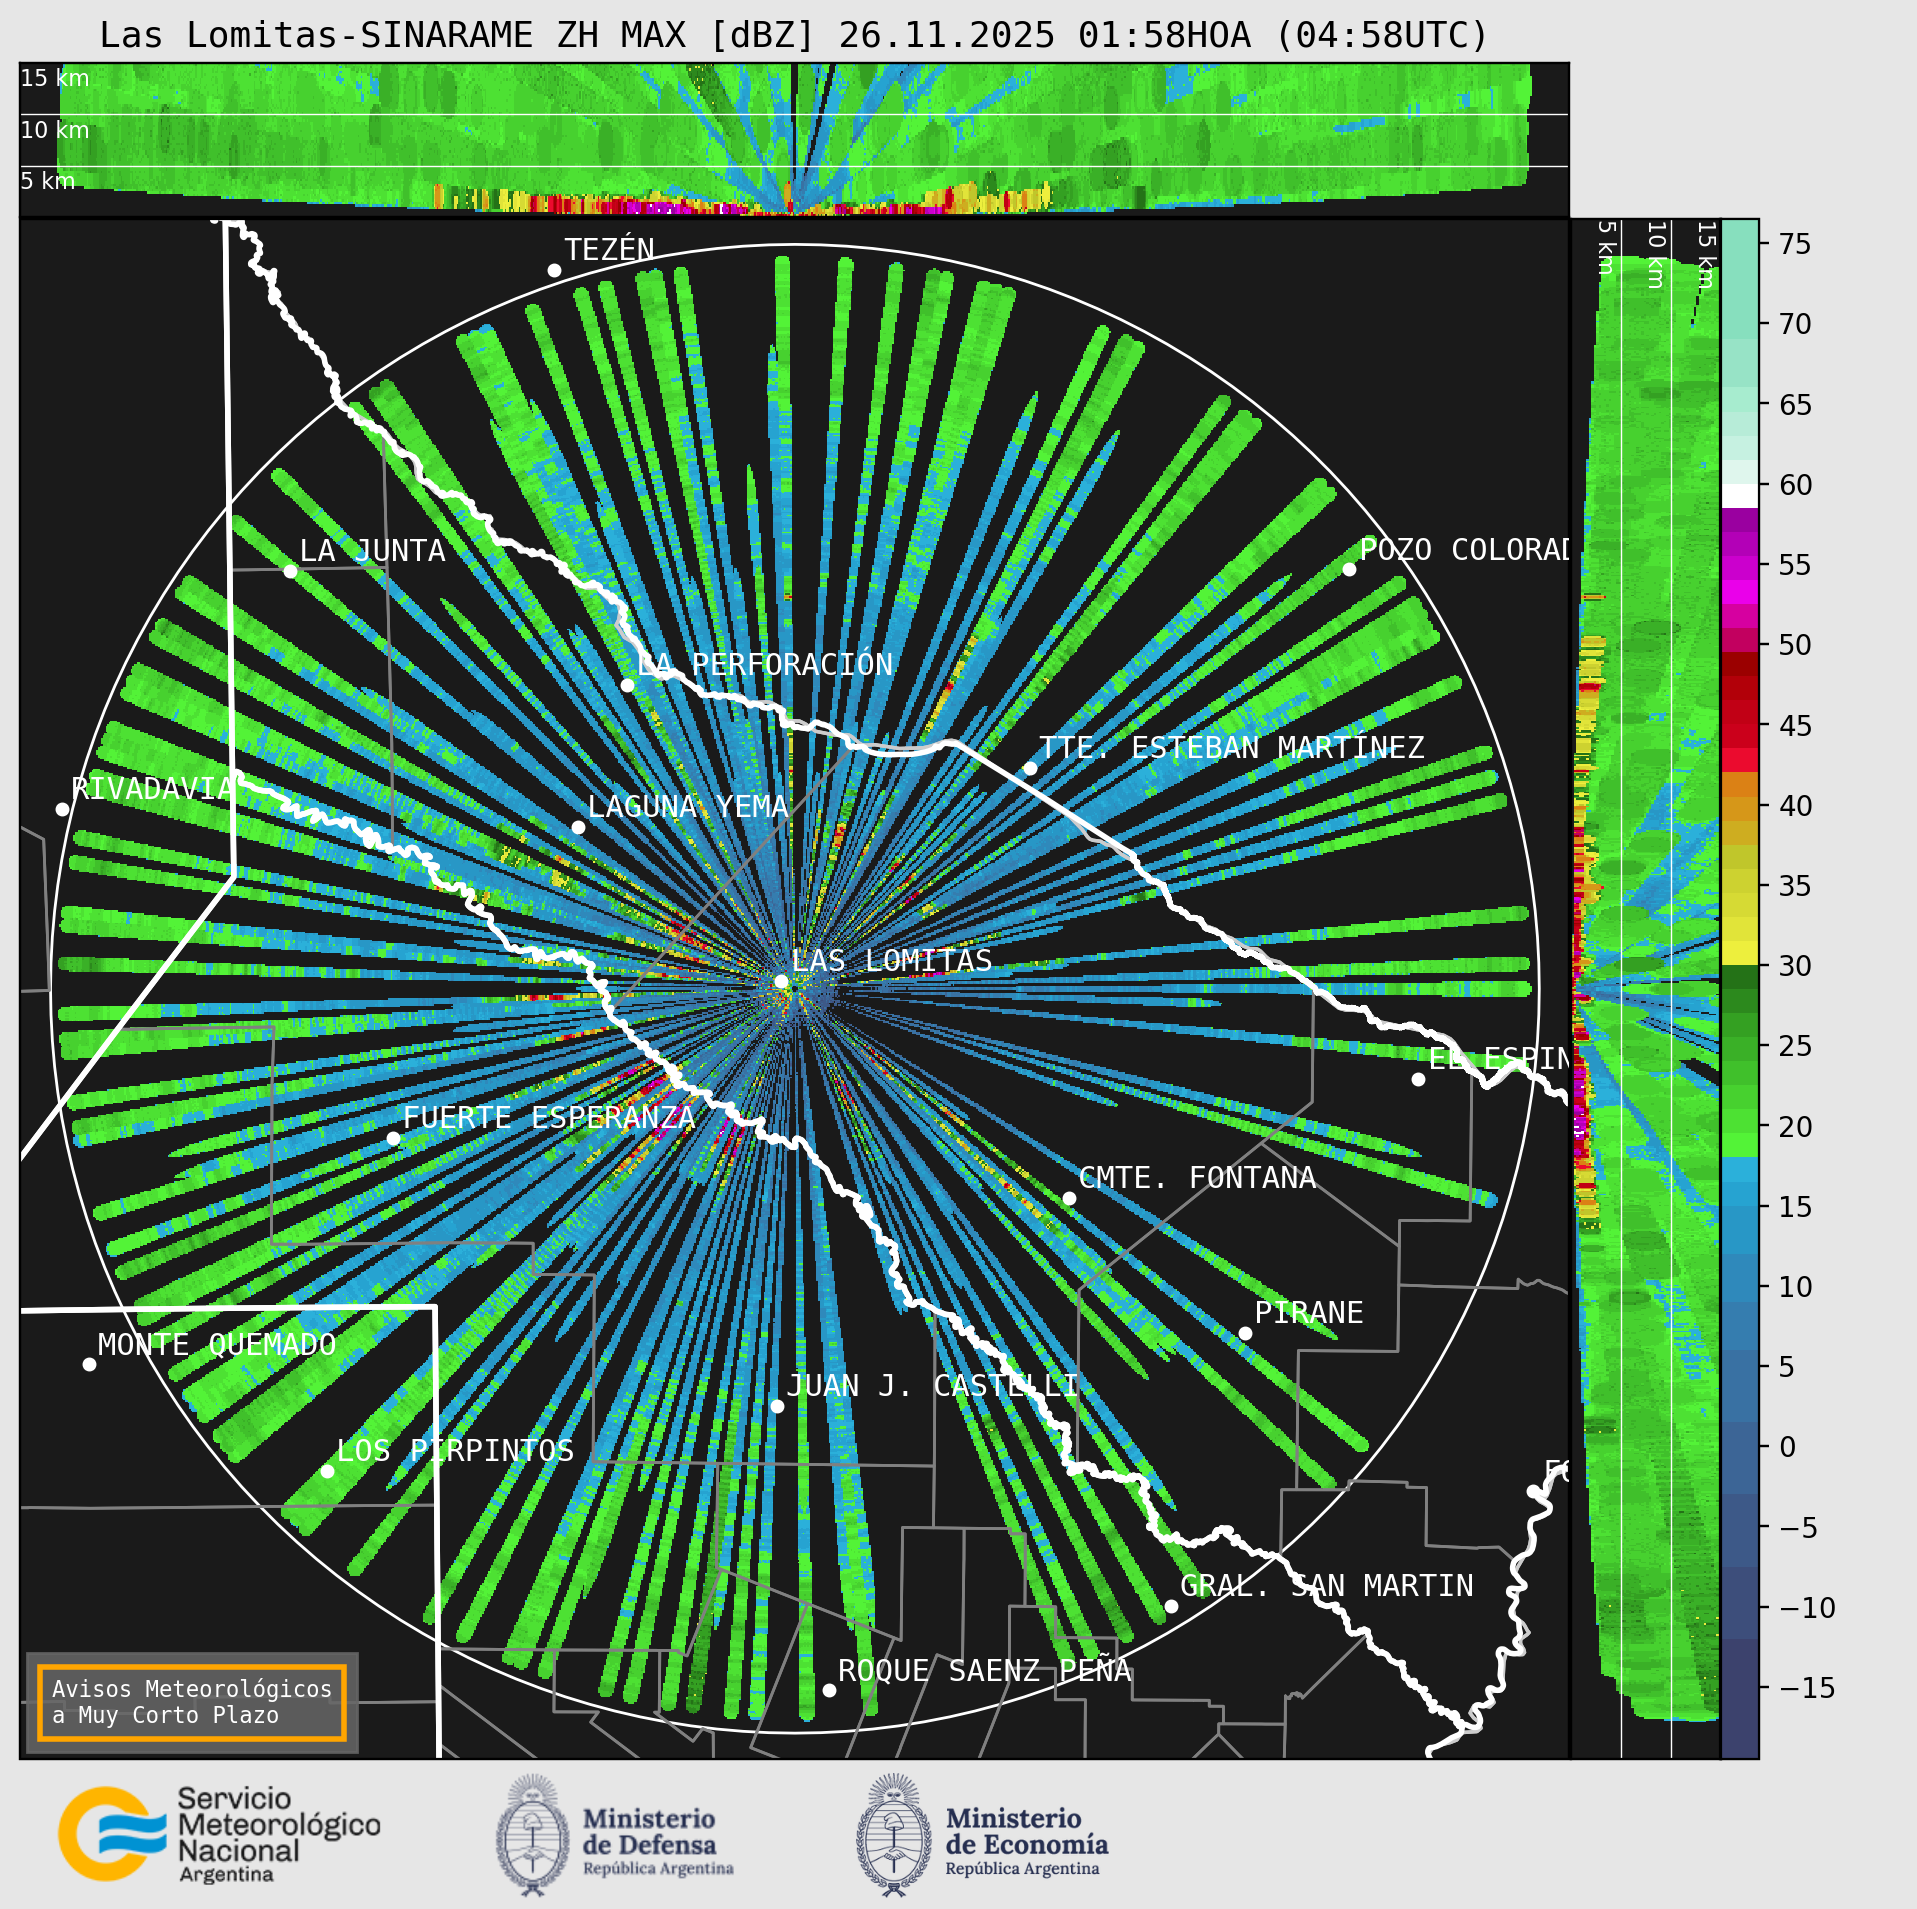Image resolution: width=1917 pixels, height=1909 pixels.
Task: Select the RIVADAVIA marker dot
Action: point(62,809)
